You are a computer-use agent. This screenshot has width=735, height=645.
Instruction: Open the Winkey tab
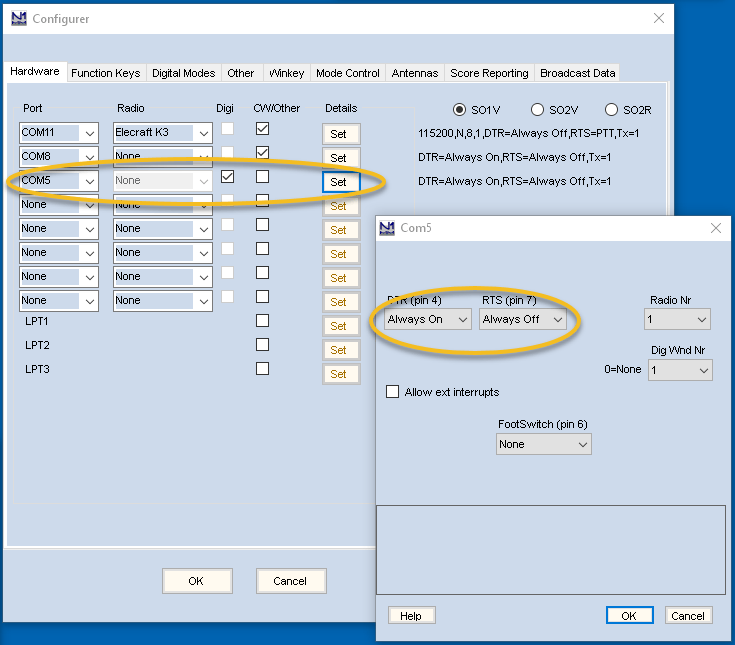[286, 73]
